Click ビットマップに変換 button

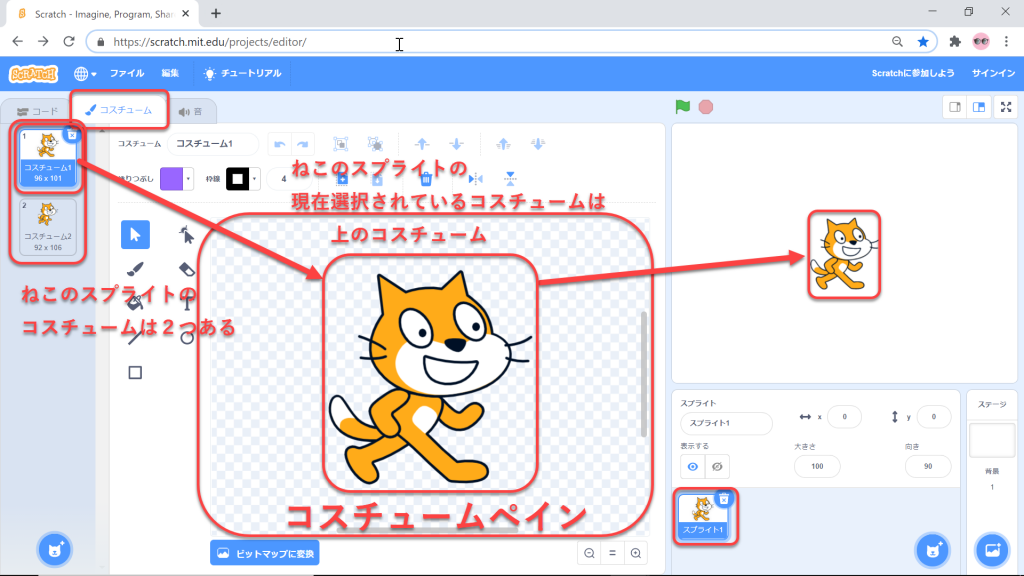[264, 553]
